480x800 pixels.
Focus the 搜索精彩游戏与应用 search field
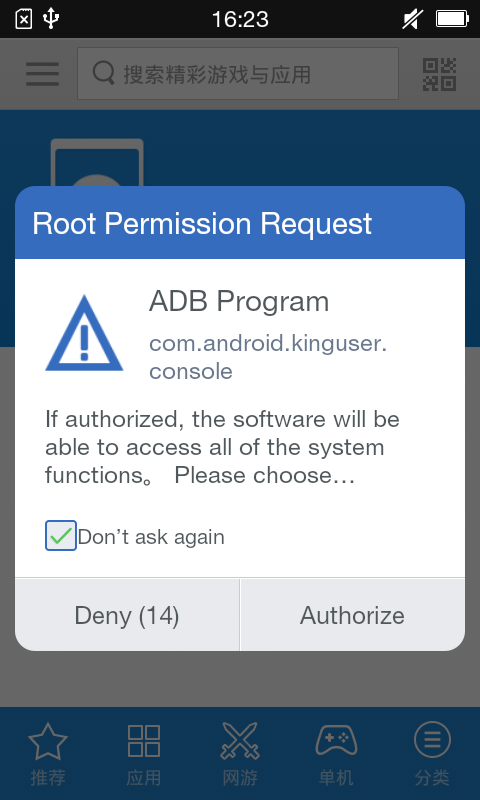(238, 74)
